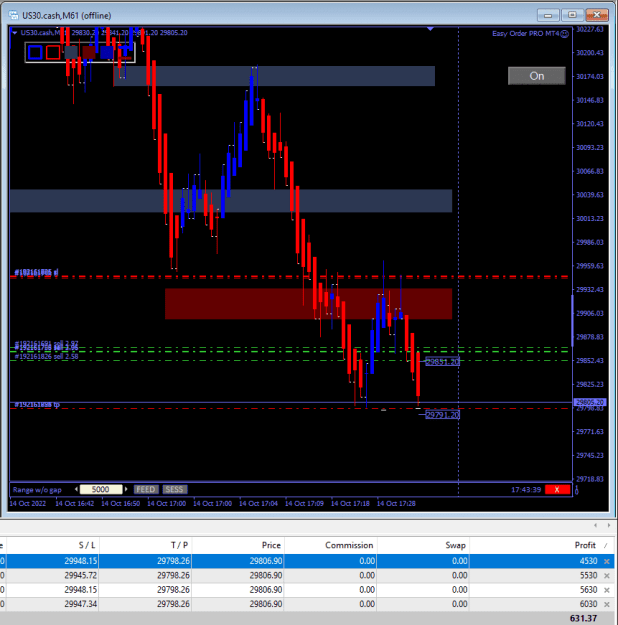Click the take profit tp line label
The width and height of the screenshot is (618, 625).
click(x=37, y=405)
